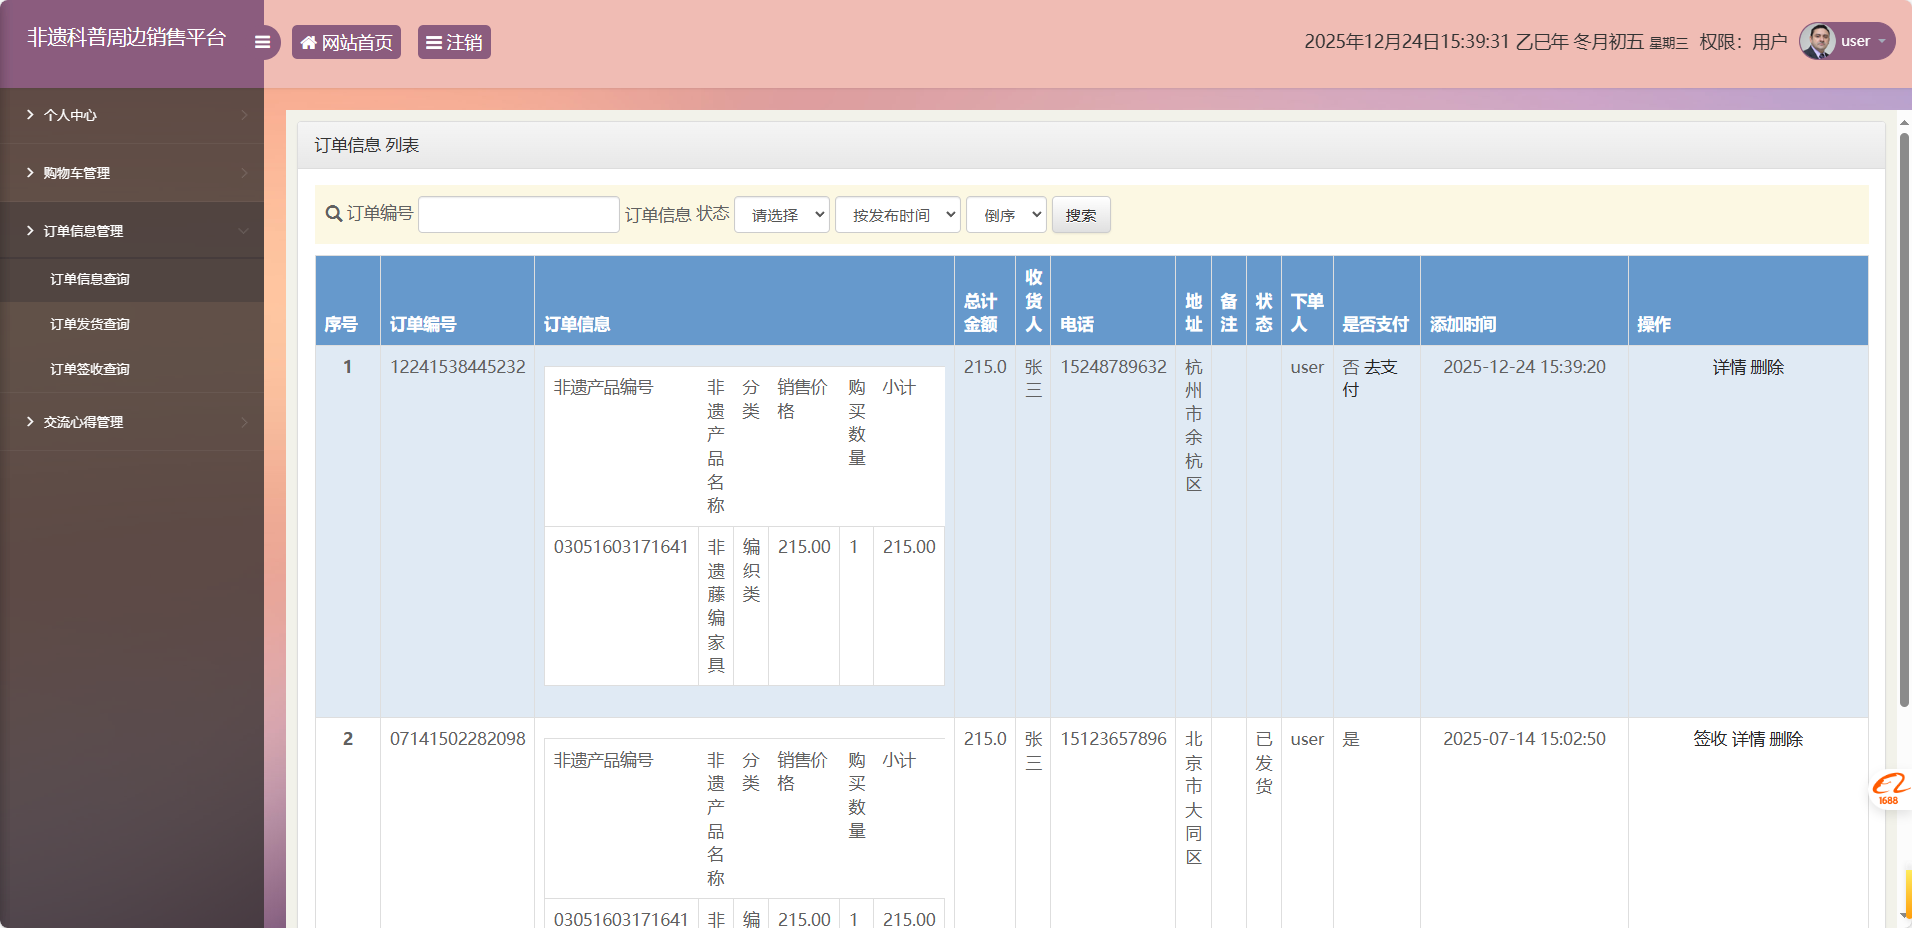Click 签收 for order 07141502282098
1912x928 pixels.
click(1710, 739)
